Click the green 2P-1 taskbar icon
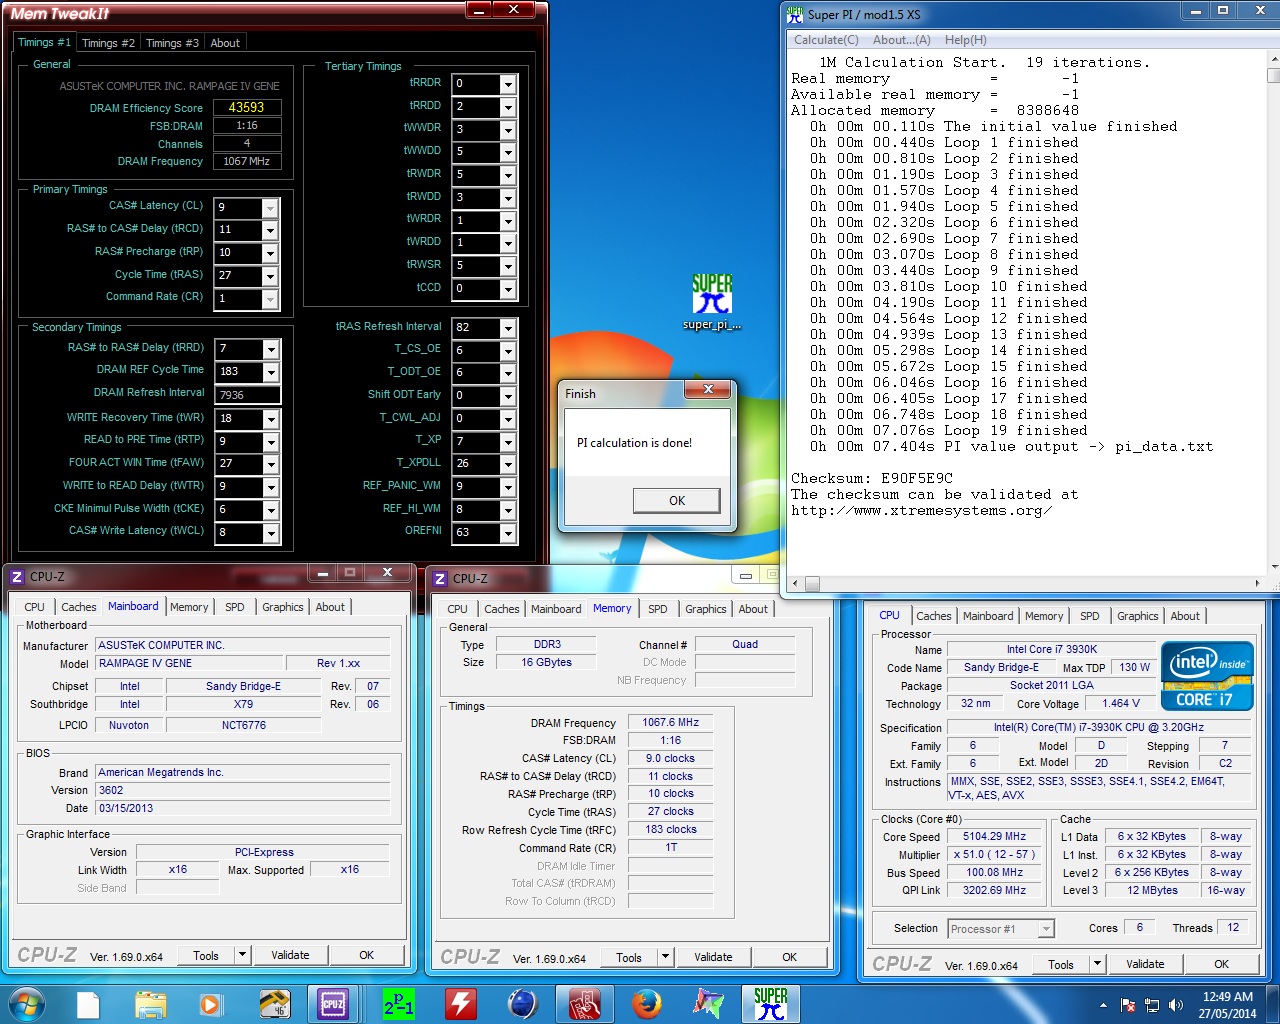Screen dimensions: 1280x1024 pos(399,1003)
